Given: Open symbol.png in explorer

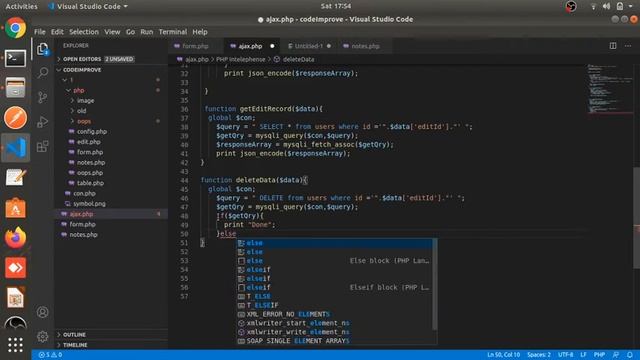Looking at the screenshot, I should coord(89,203).
